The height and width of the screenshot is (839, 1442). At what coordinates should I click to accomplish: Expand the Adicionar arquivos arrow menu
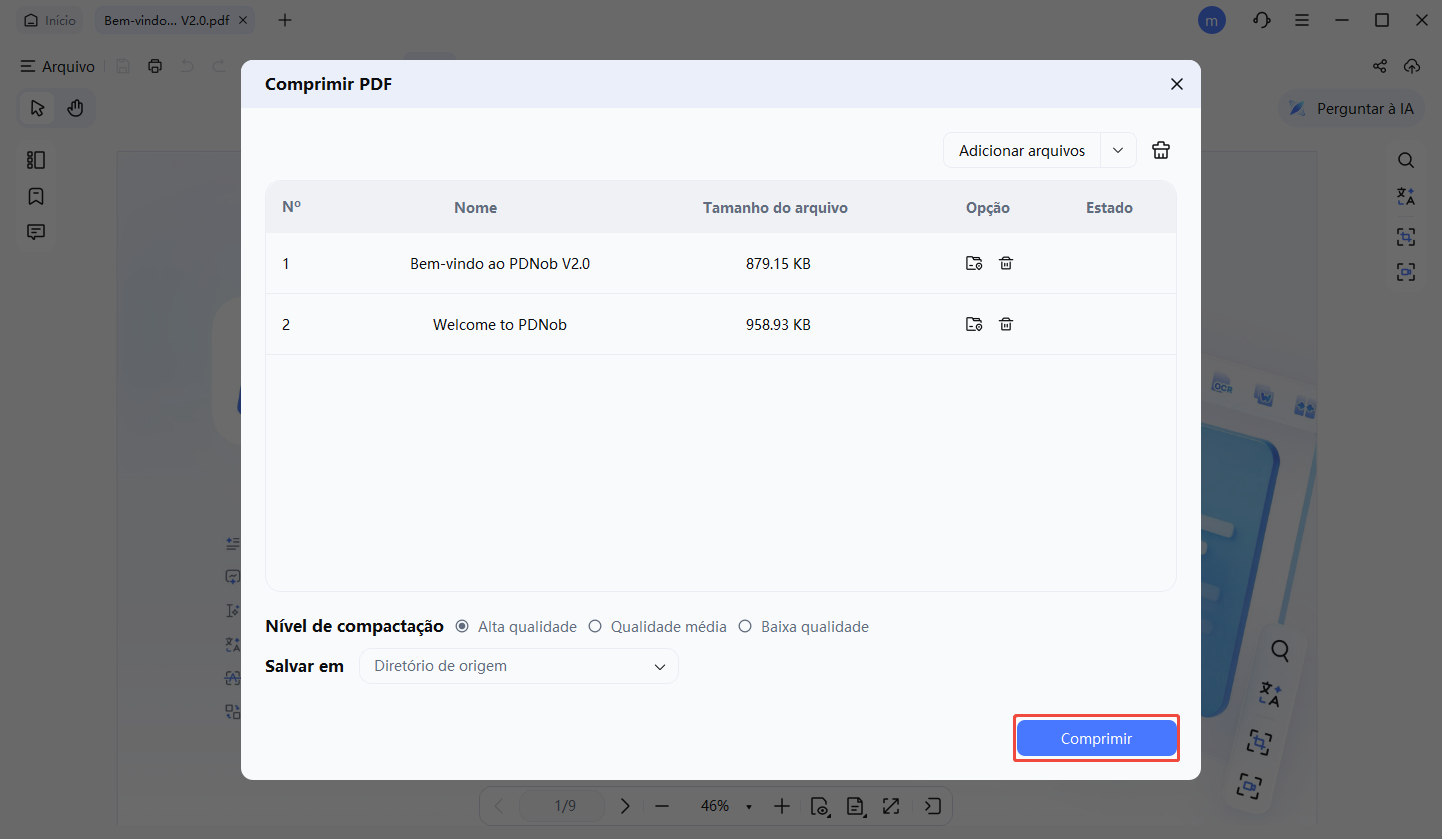coord(1118,150)
